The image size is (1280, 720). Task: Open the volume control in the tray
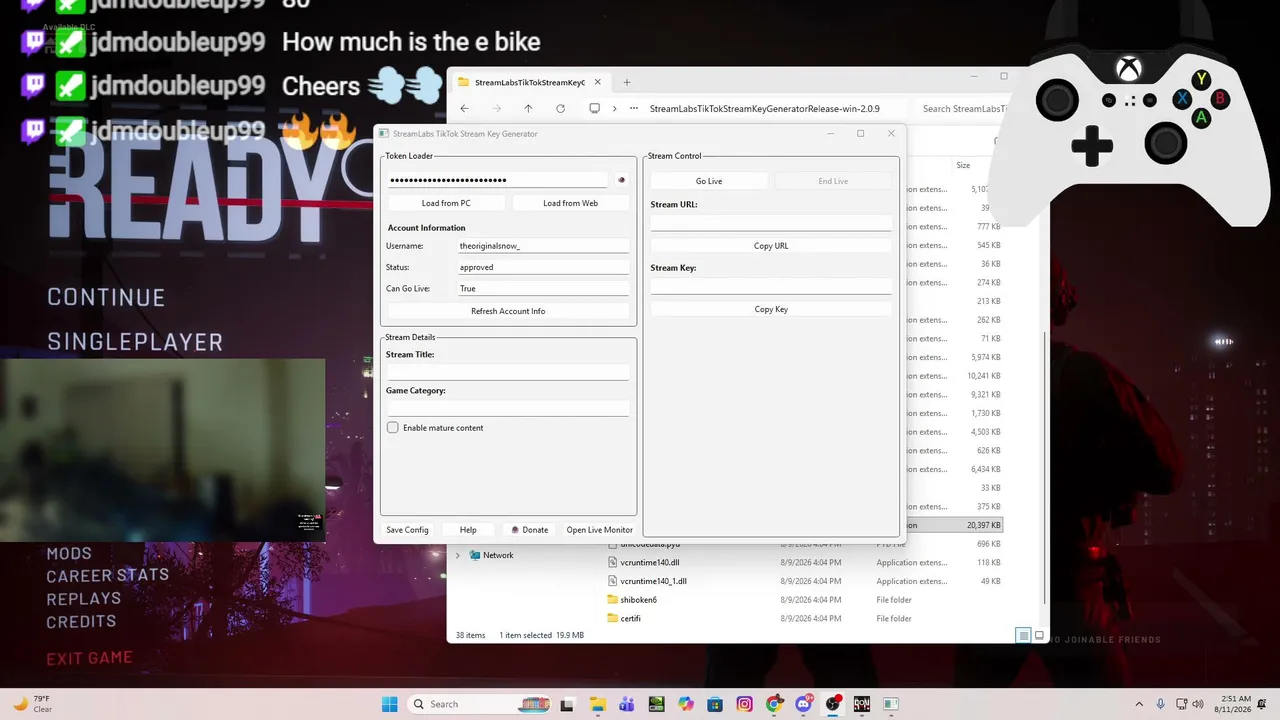tap(1200, 704)
